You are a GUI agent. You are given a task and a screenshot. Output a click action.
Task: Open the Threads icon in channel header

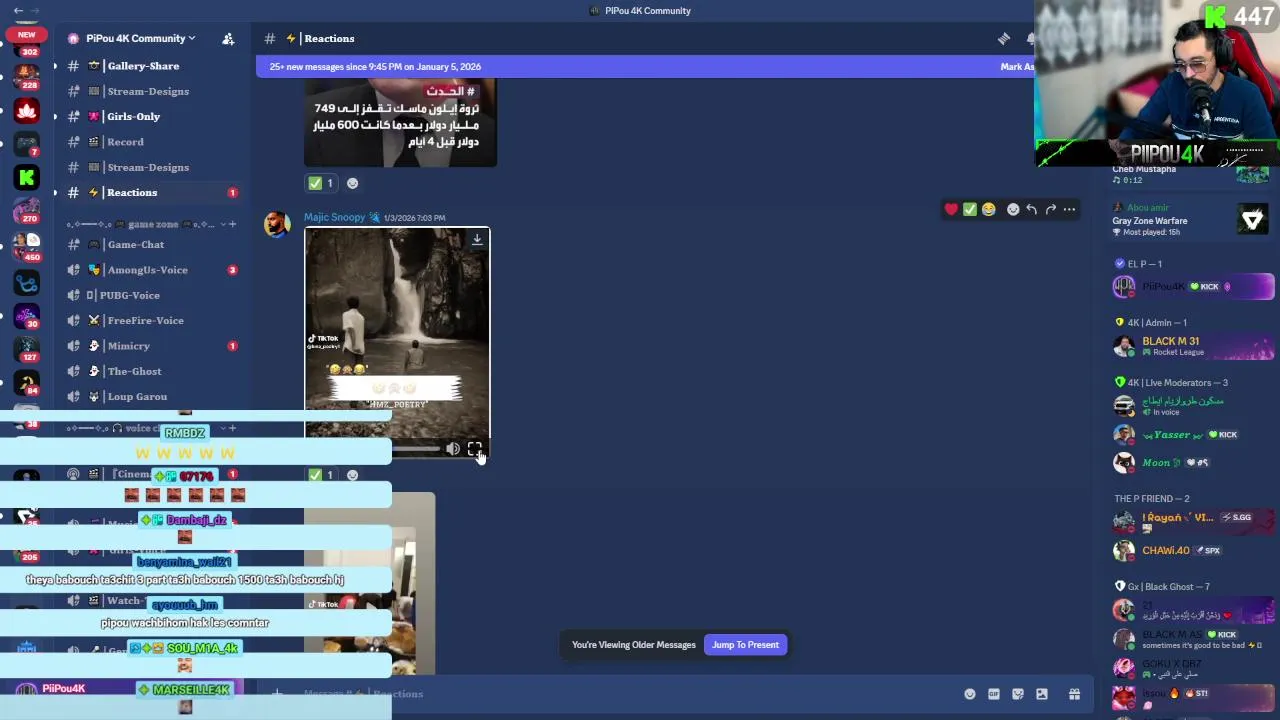click(1003, 38)
